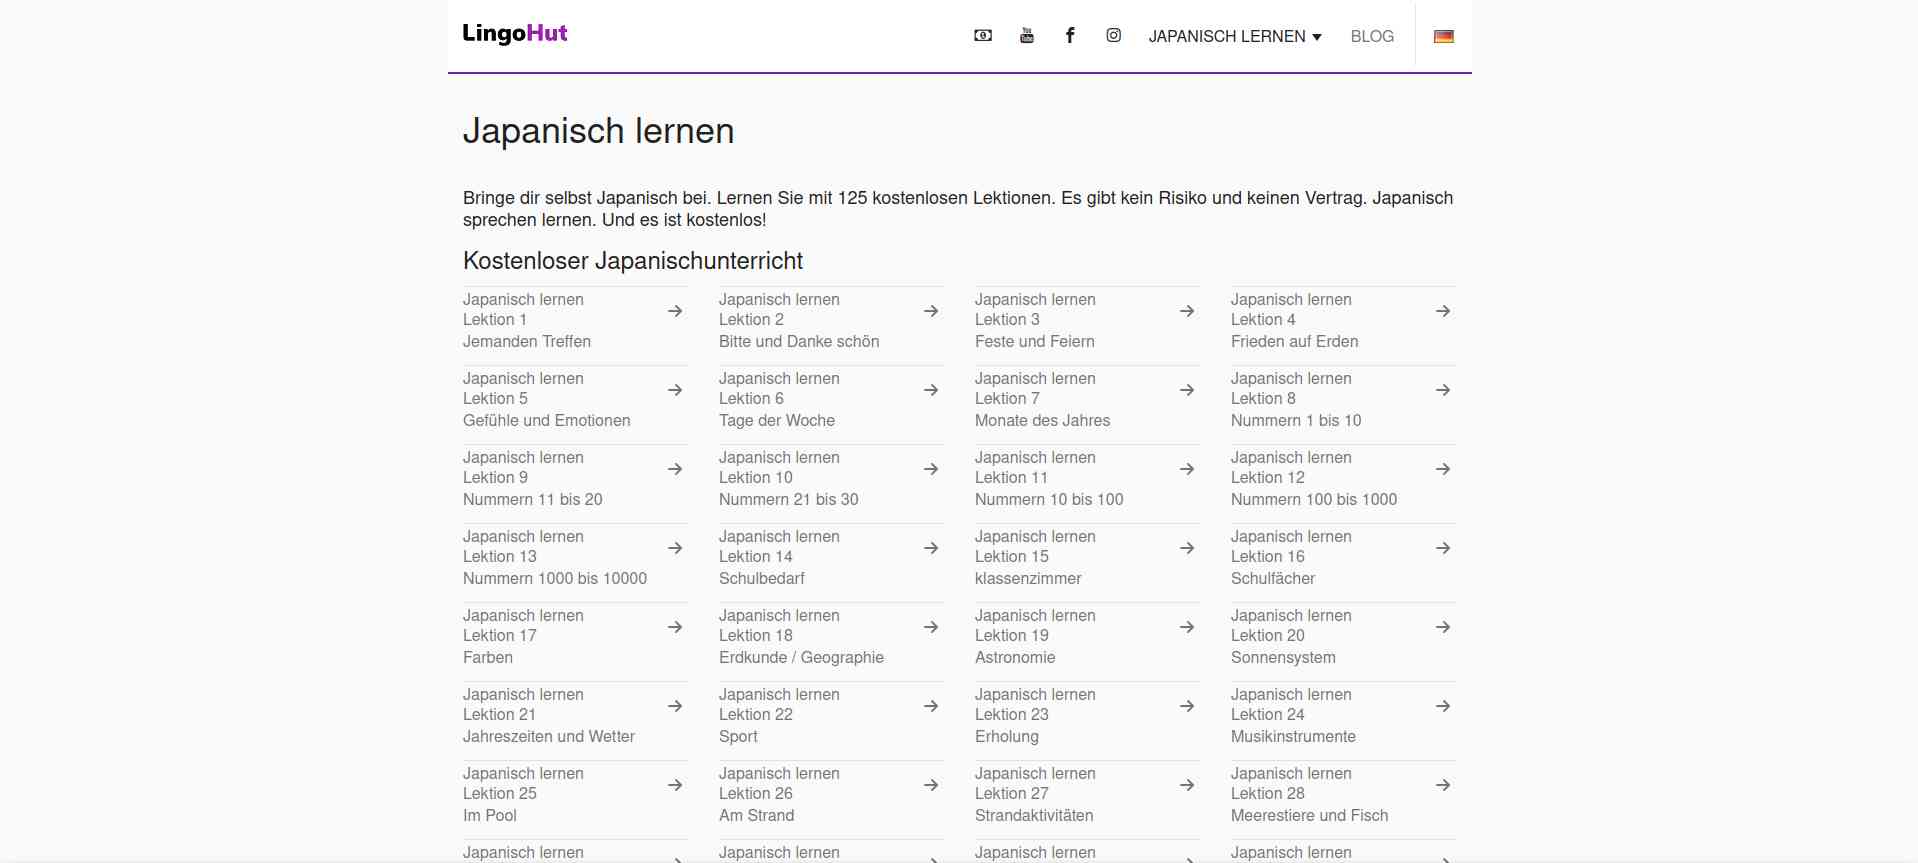Click the arrow next to Lektion 1
1918x863 pixels.
tap(675, 311)
